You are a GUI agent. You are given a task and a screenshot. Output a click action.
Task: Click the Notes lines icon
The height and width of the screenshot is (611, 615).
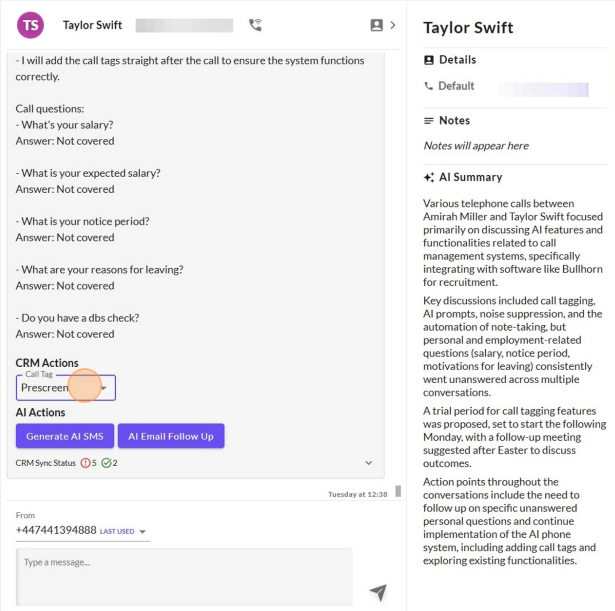pyautogui.click(x=429, y=121)
